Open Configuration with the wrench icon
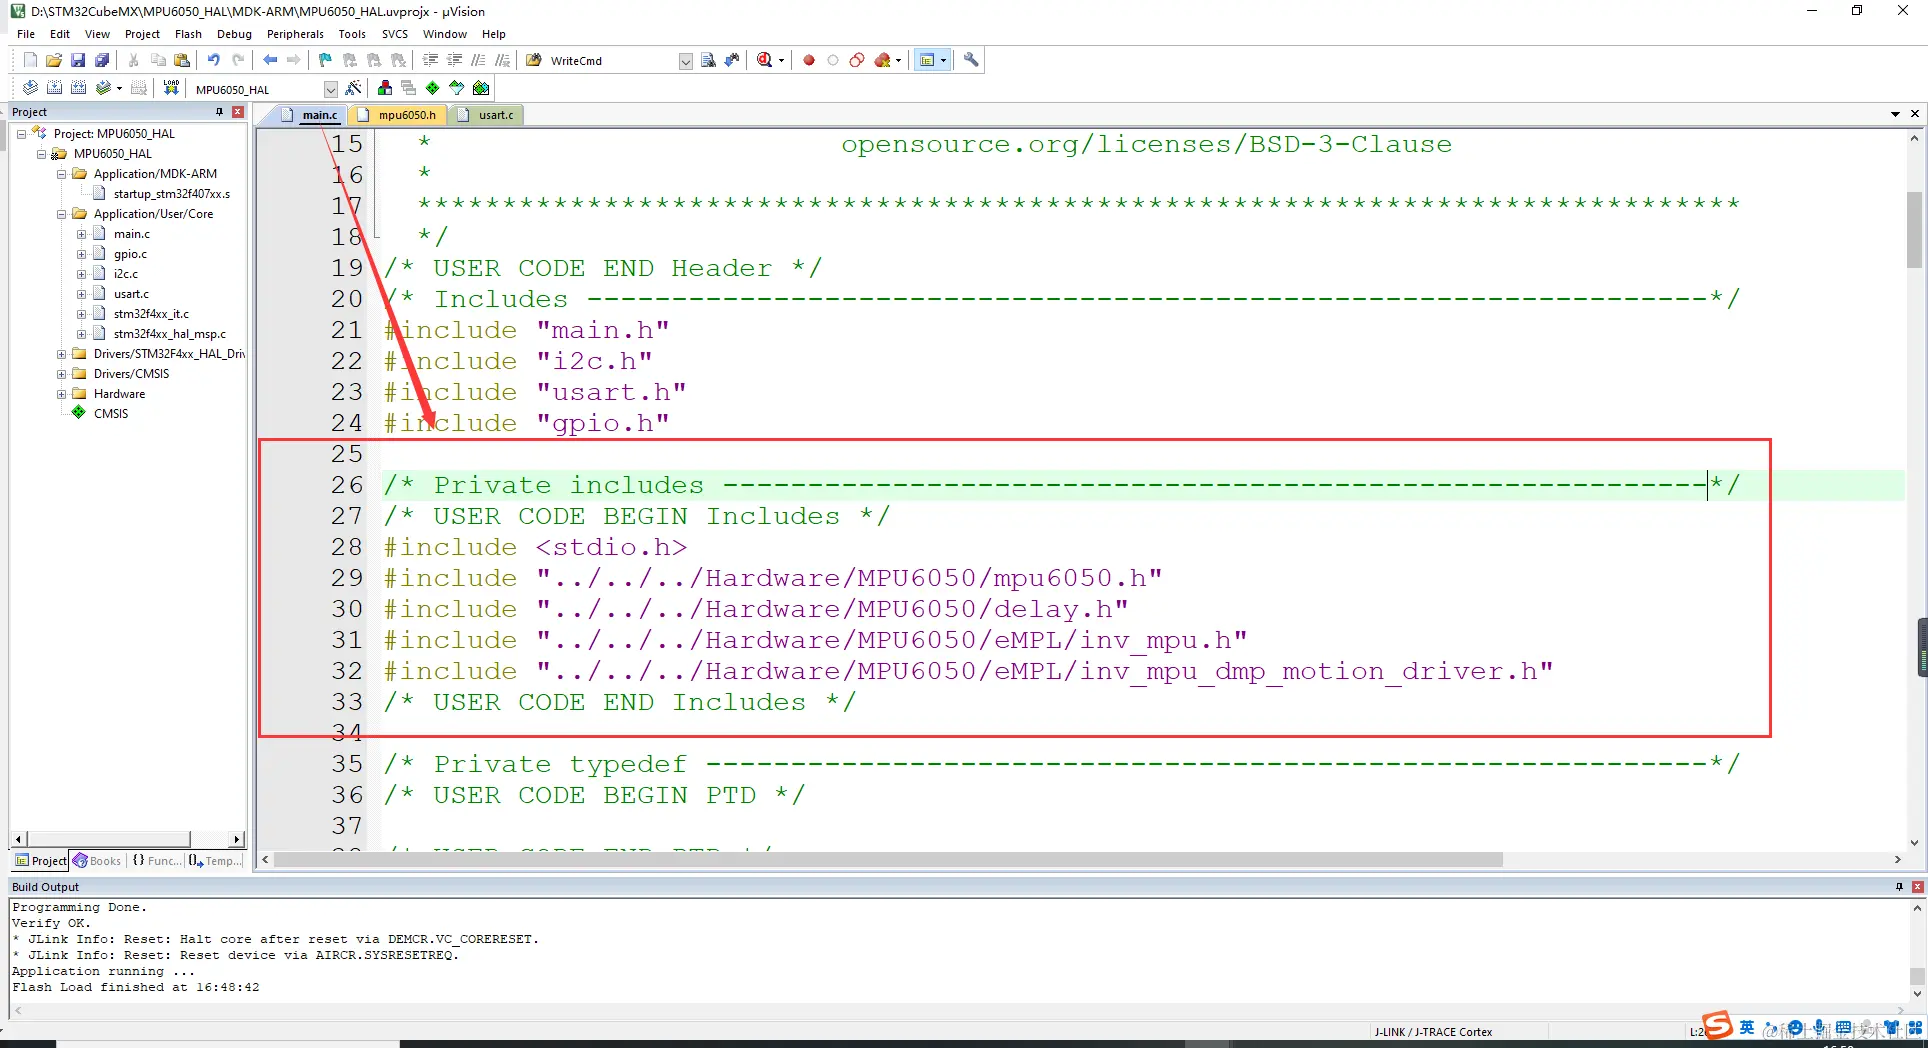Screen dimensions: 1928x1048 [971, 60]
